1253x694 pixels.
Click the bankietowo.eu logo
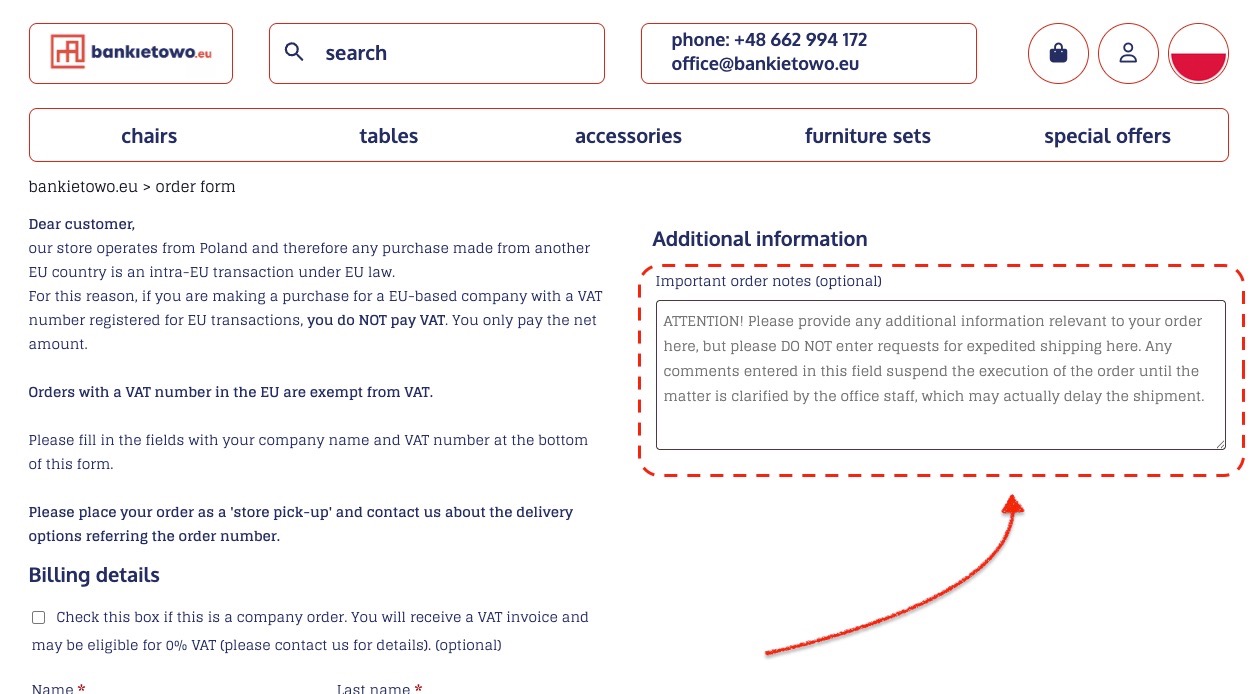(x=131, y=53)
